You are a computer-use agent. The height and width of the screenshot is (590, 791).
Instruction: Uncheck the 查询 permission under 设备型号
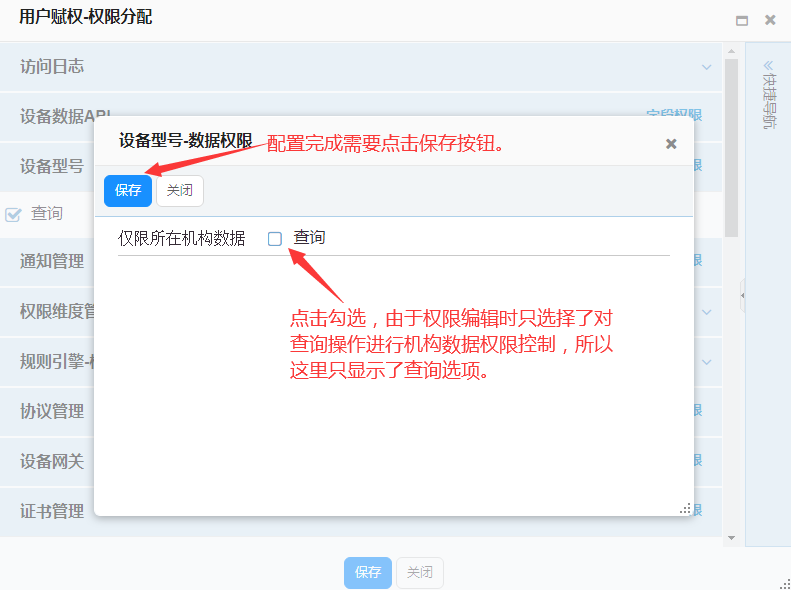tap(14, 214)
